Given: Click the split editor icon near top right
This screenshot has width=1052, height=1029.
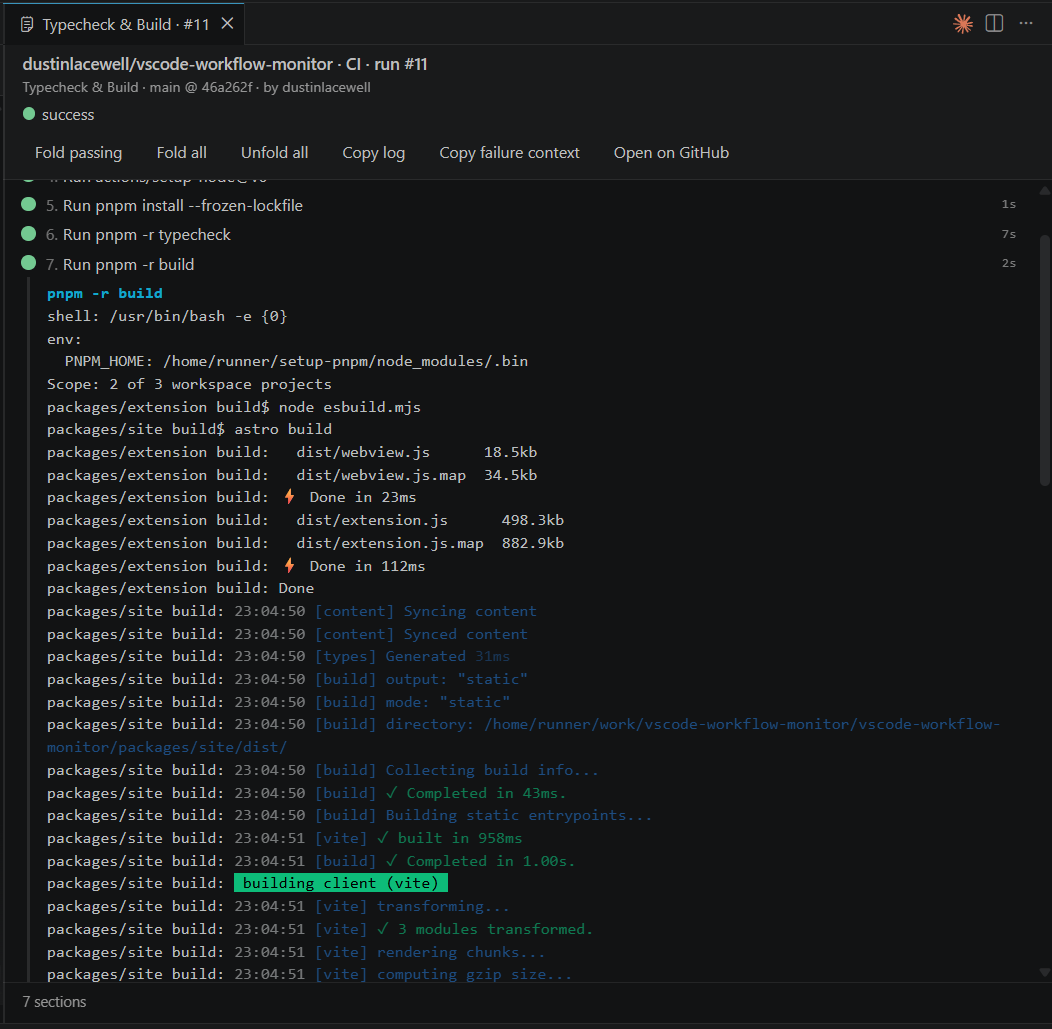Looking at the screenshot, I should [x=994, y=24].
